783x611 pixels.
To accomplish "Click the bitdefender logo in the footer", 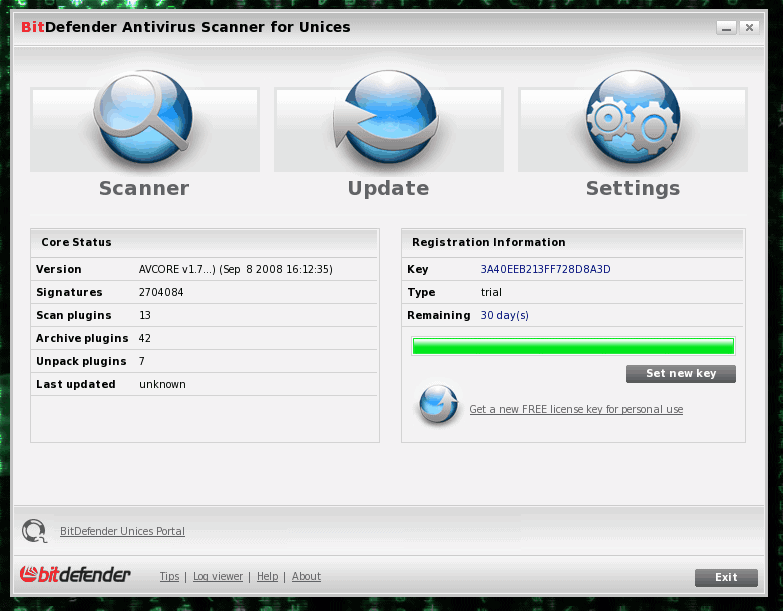I will (x=76, y=575).
